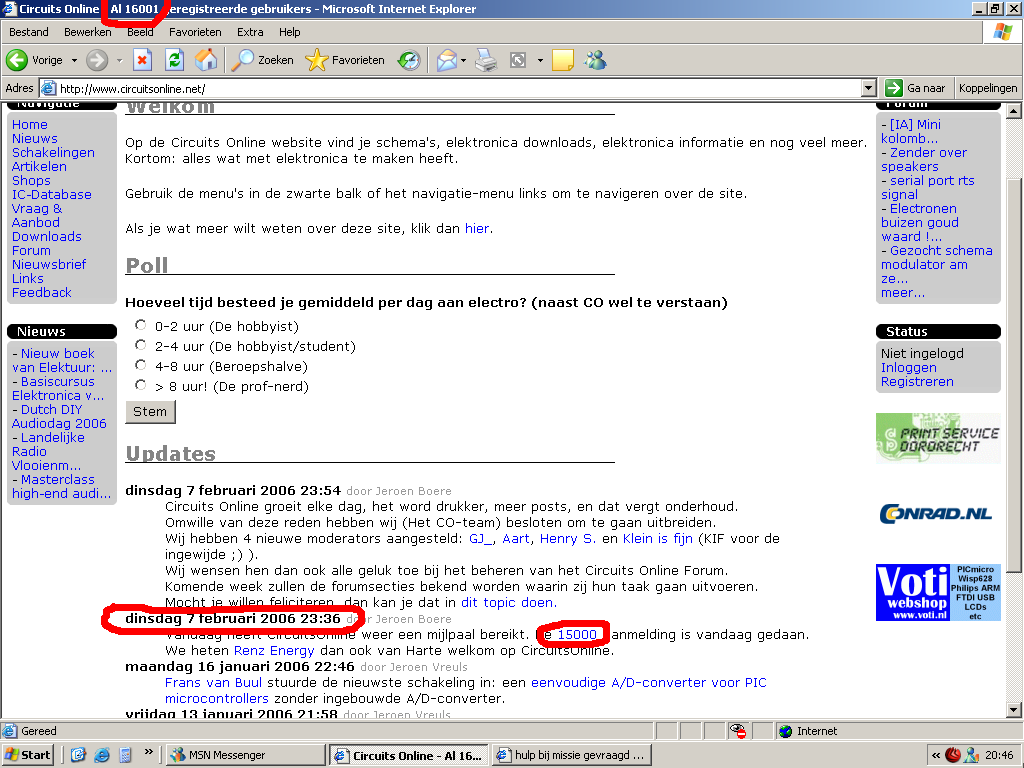Open the Favorieten star button
This screenshot has width=1024, height=768.
click(346, 60)
